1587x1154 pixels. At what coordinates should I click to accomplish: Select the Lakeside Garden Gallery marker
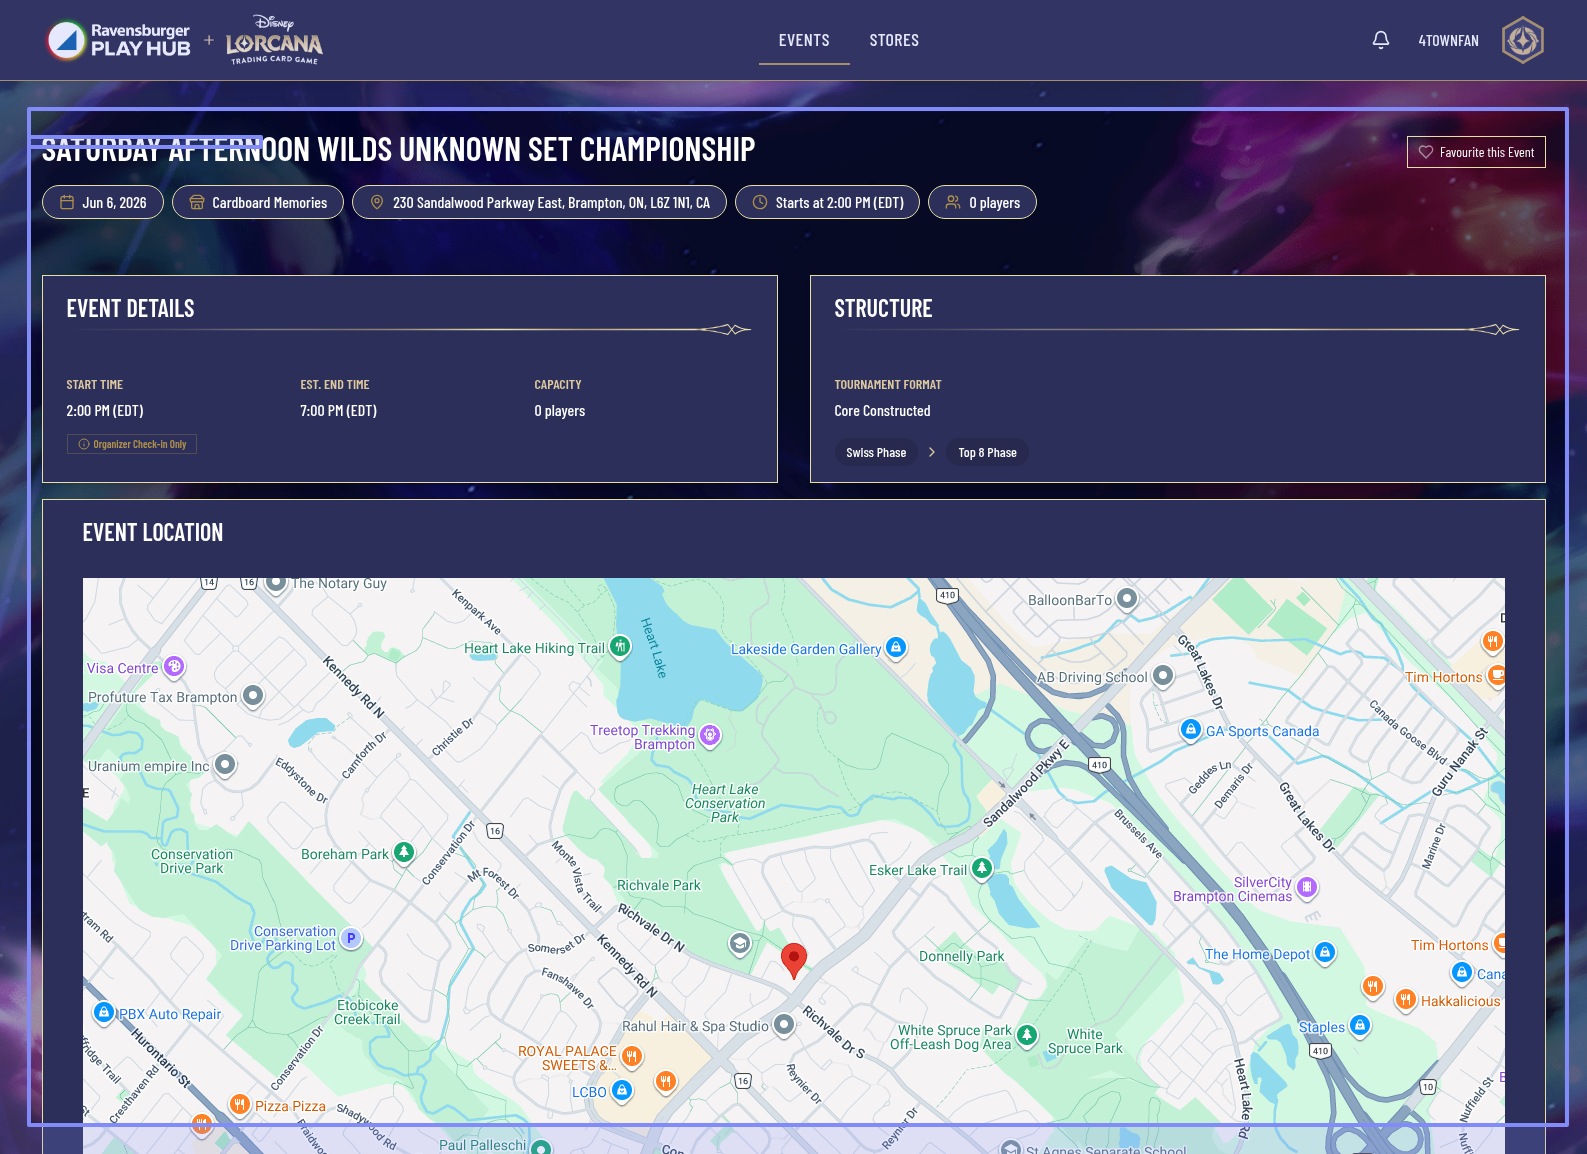897,648
